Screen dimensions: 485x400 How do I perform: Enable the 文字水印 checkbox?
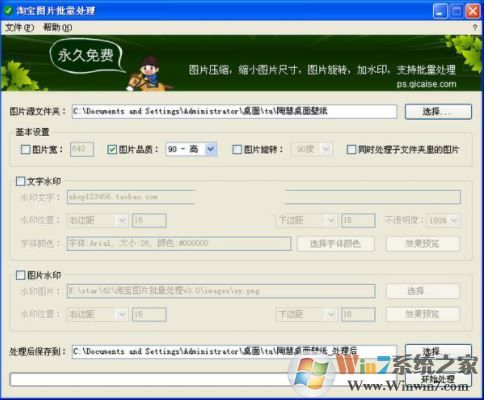(21, 181)
